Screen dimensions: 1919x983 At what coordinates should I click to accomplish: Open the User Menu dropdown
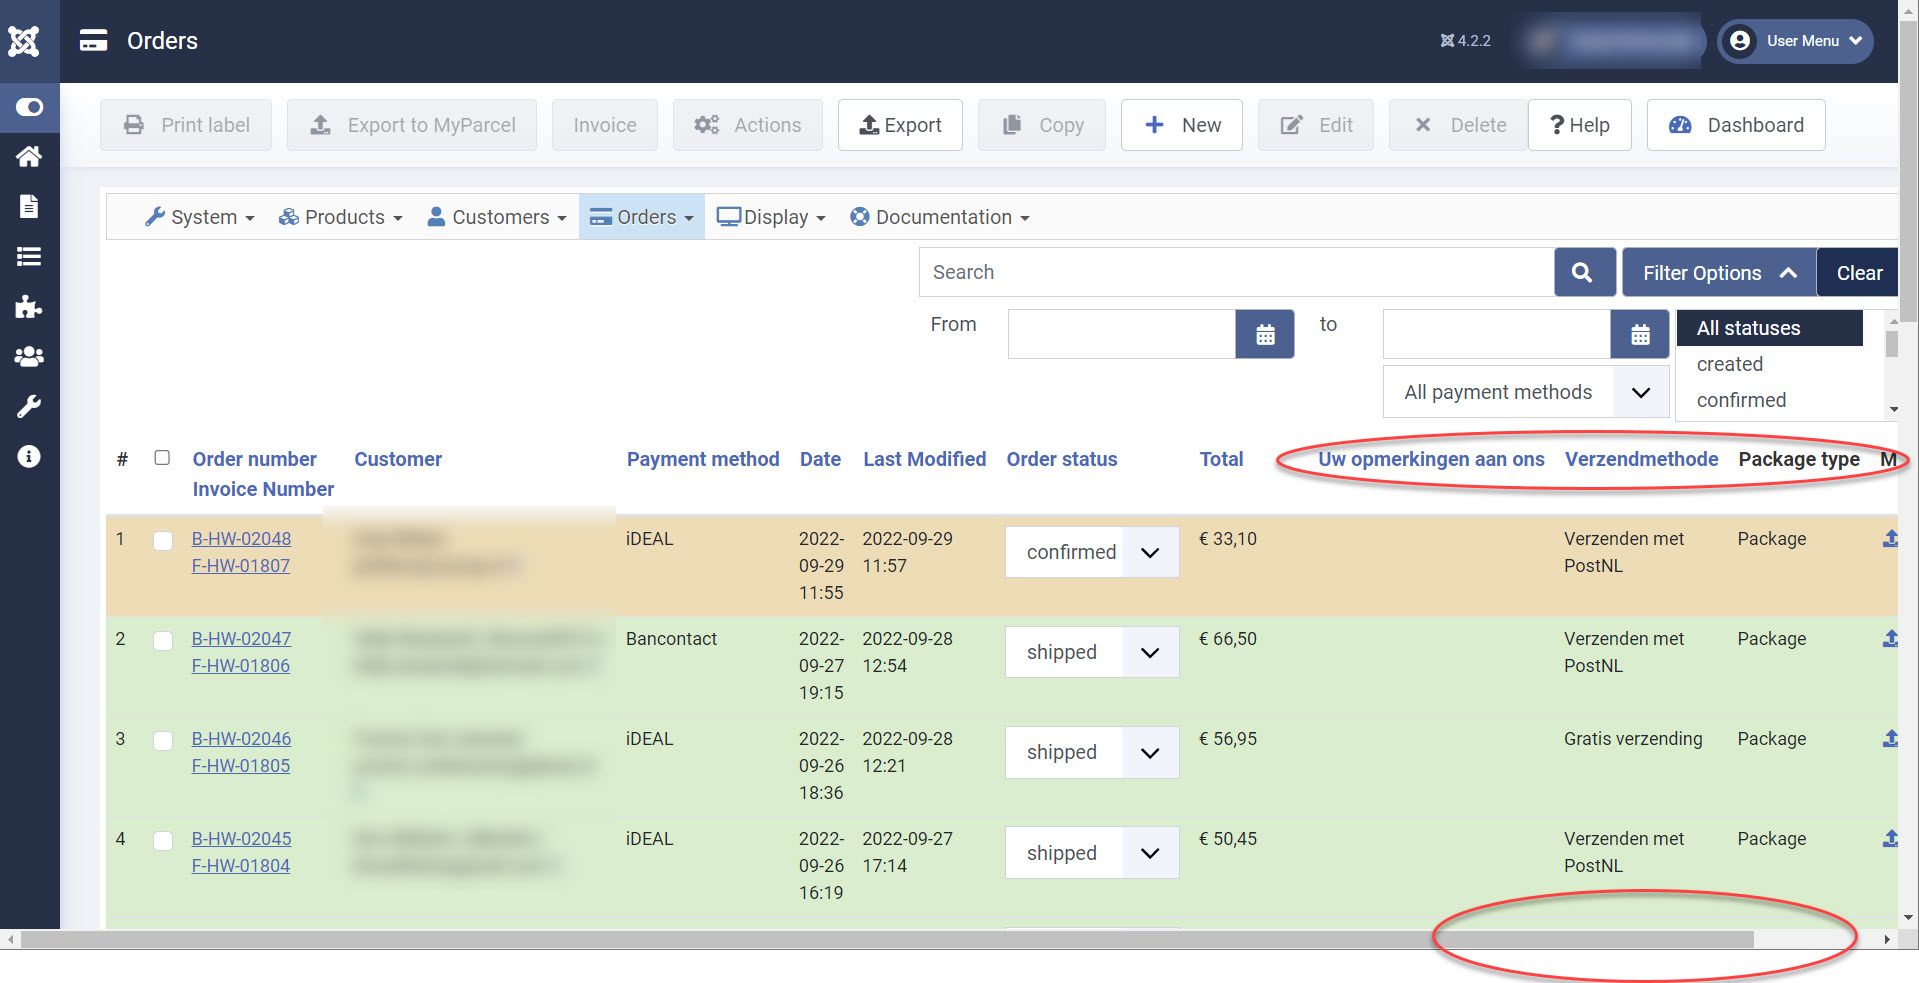click(x=1795, y=41)
